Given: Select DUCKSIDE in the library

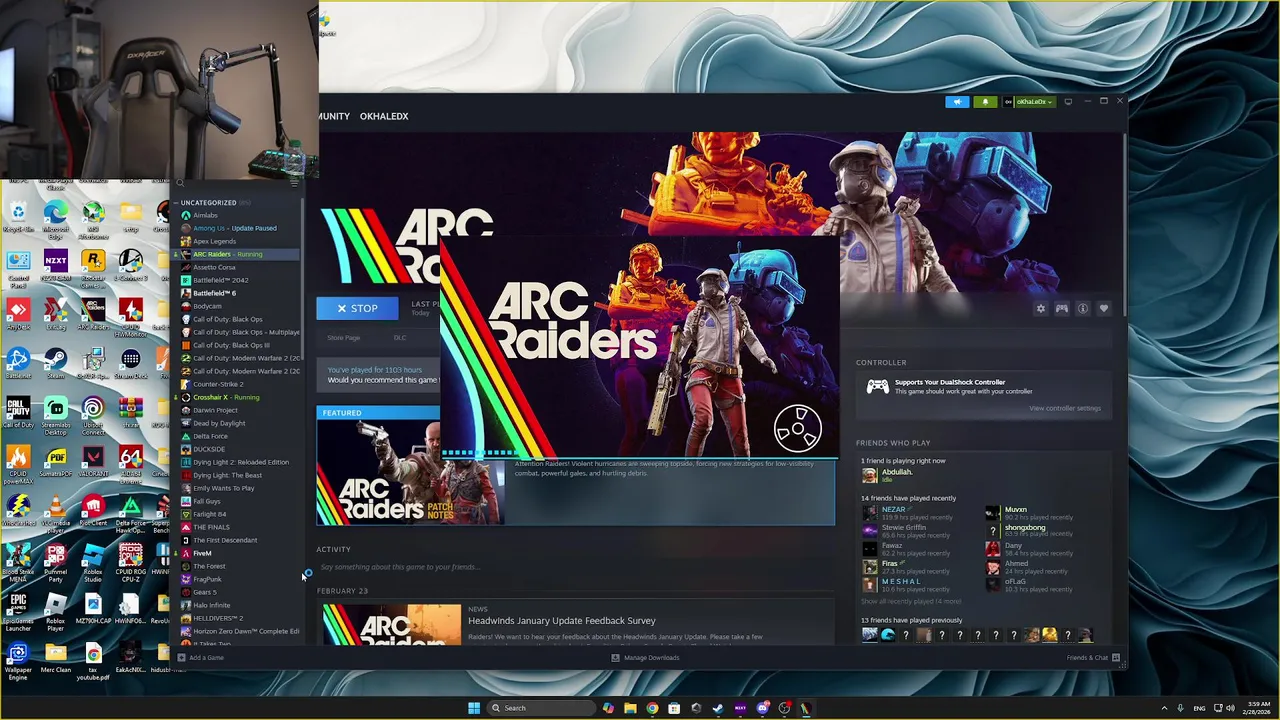Looking at the screenshot, I should click(x=202, y=449).
